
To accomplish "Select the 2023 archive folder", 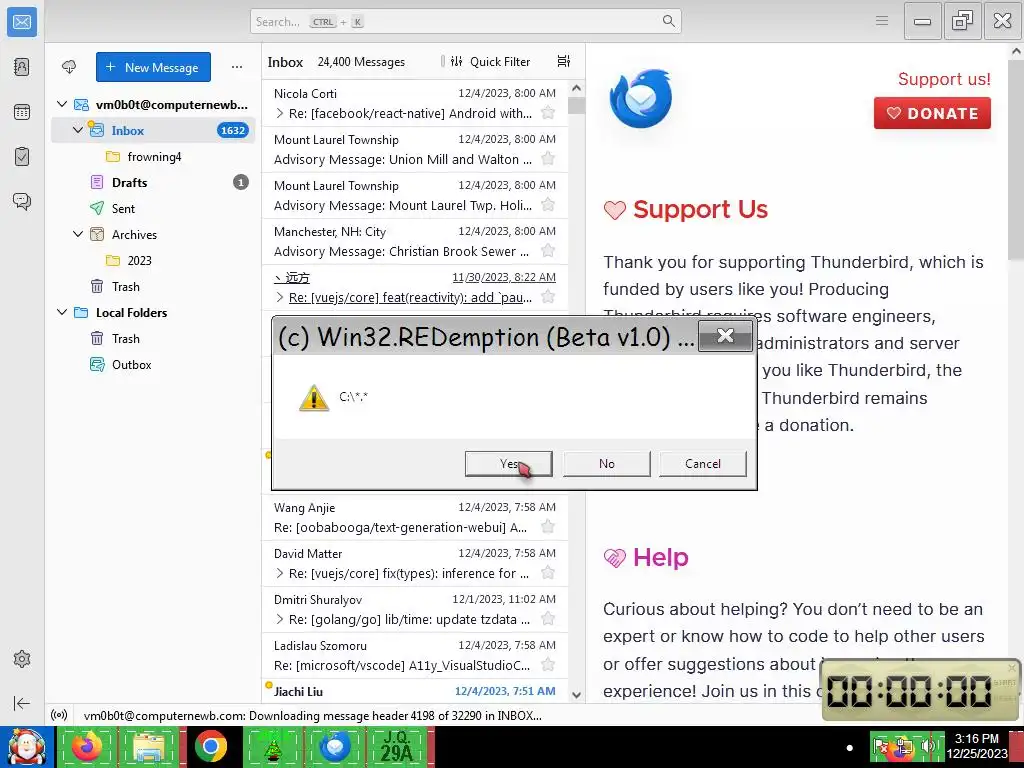I will pos(153,260).
